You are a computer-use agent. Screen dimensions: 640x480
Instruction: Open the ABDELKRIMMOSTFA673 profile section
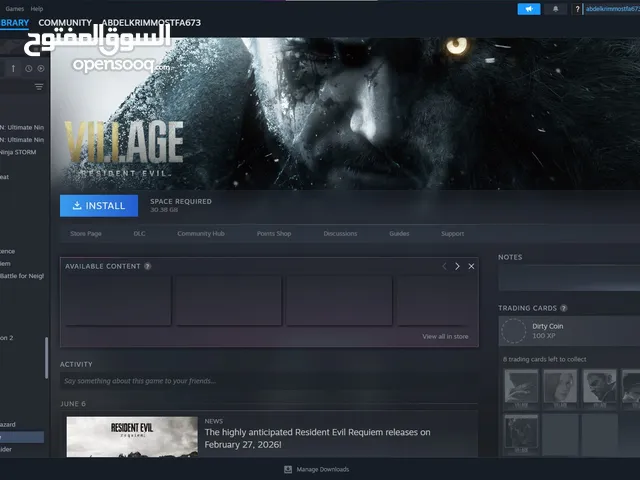(151, 23)
